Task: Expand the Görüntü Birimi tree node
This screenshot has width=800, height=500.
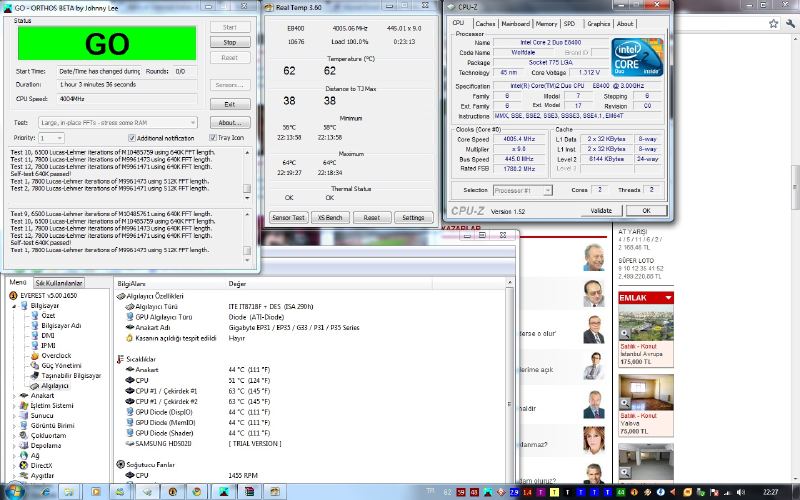Action: pyautogui.click(x=14, y=426)
